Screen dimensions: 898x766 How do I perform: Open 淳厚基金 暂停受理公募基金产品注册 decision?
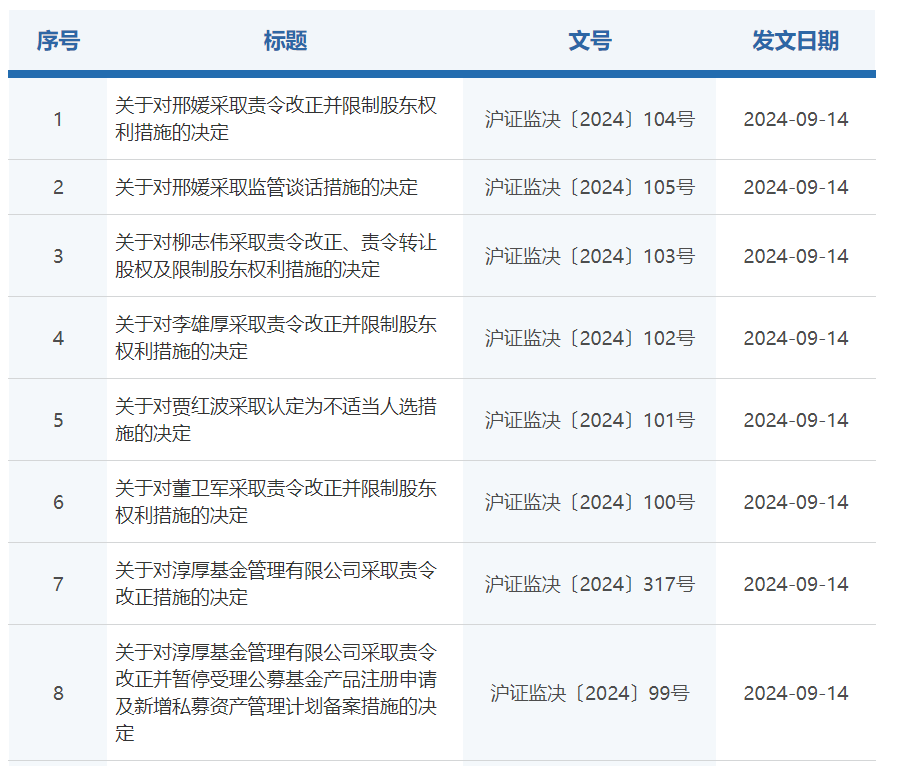click(x=275, y=693)
